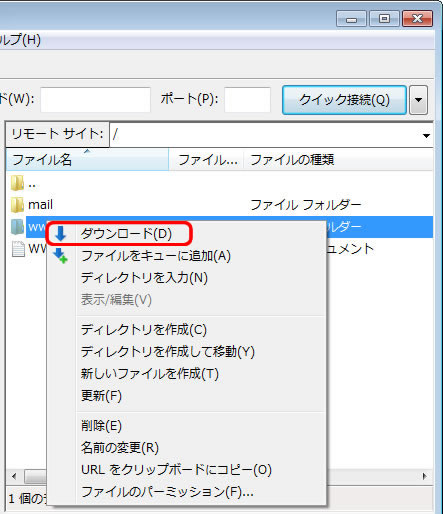Expand the quick connect history dropdown arrow
Screen dimensions: 443x514
click(419, 100)
